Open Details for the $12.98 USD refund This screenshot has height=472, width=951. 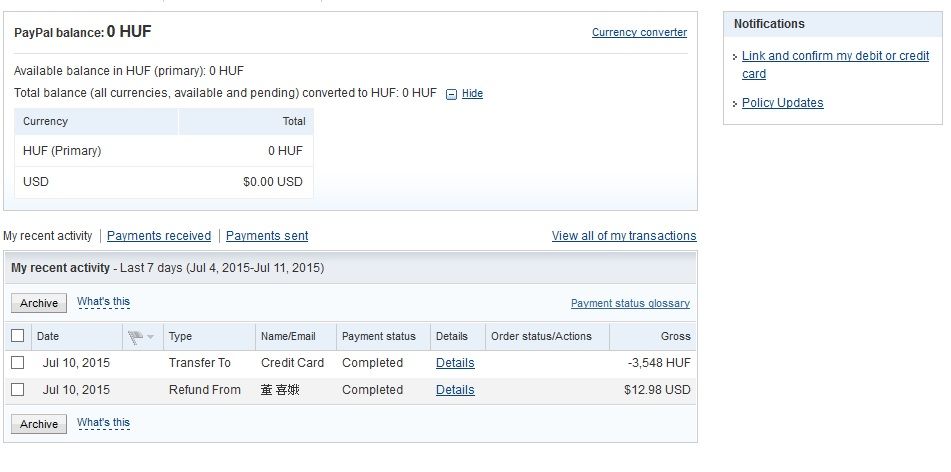pos(455,390)
